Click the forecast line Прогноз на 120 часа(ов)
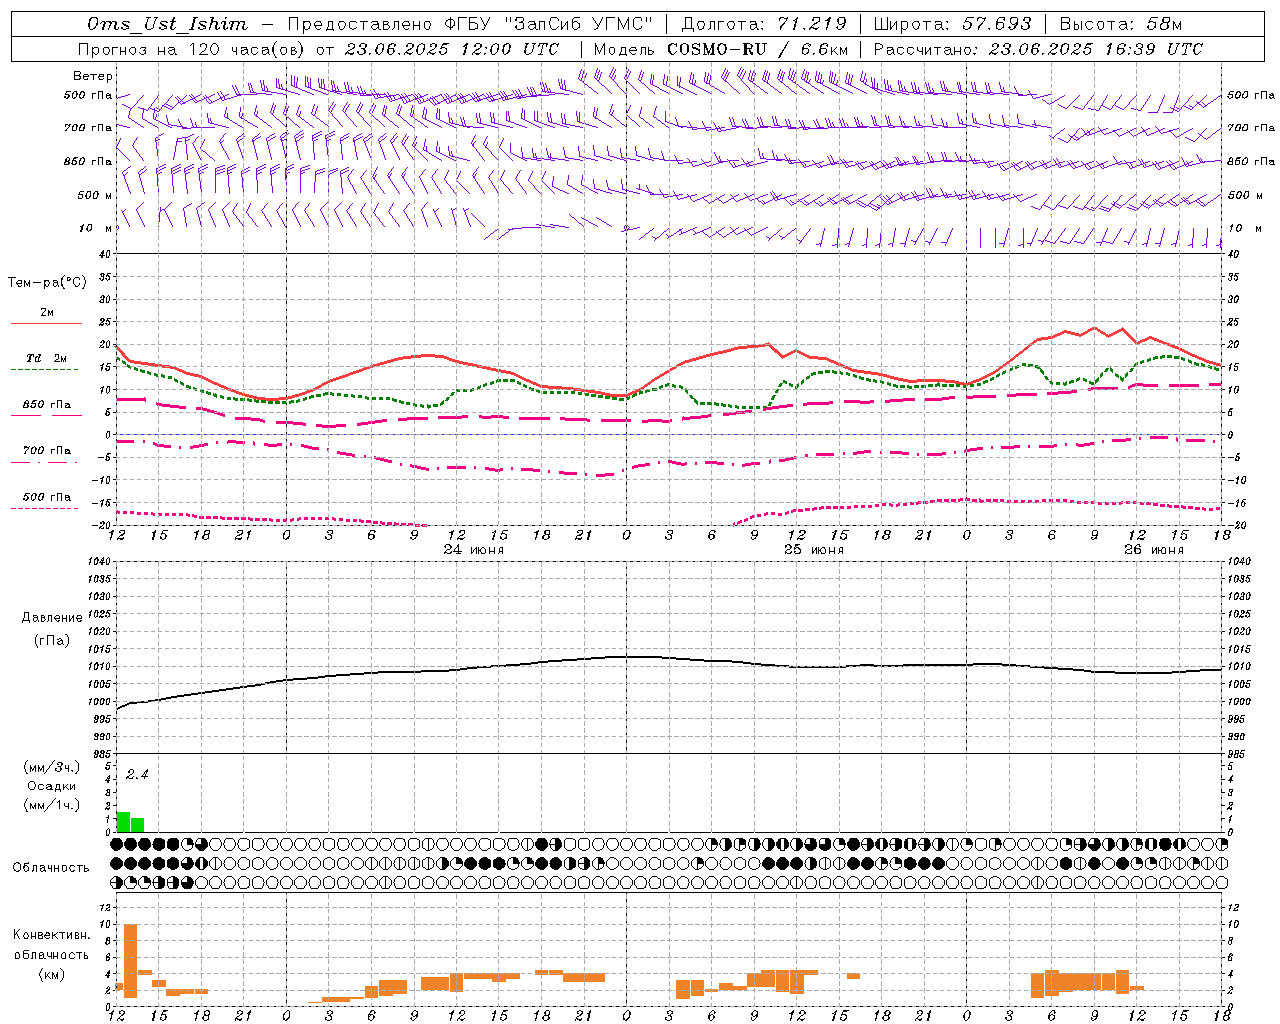 pos(193,49)
